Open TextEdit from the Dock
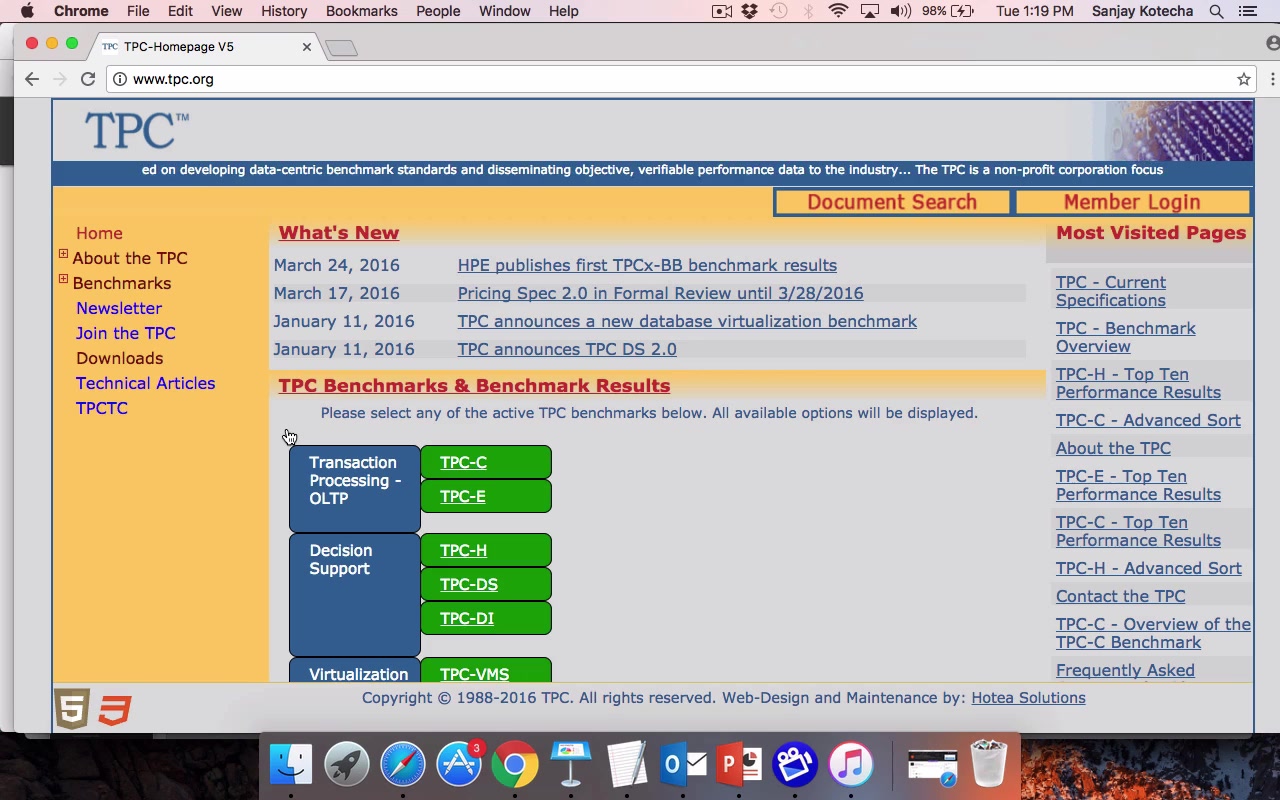The height and width of the screenshot is (800, 1280). click(627, 765)
